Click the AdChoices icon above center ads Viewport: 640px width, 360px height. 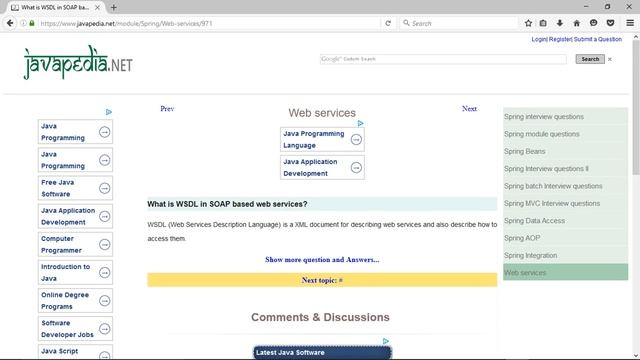coord(360,123)
